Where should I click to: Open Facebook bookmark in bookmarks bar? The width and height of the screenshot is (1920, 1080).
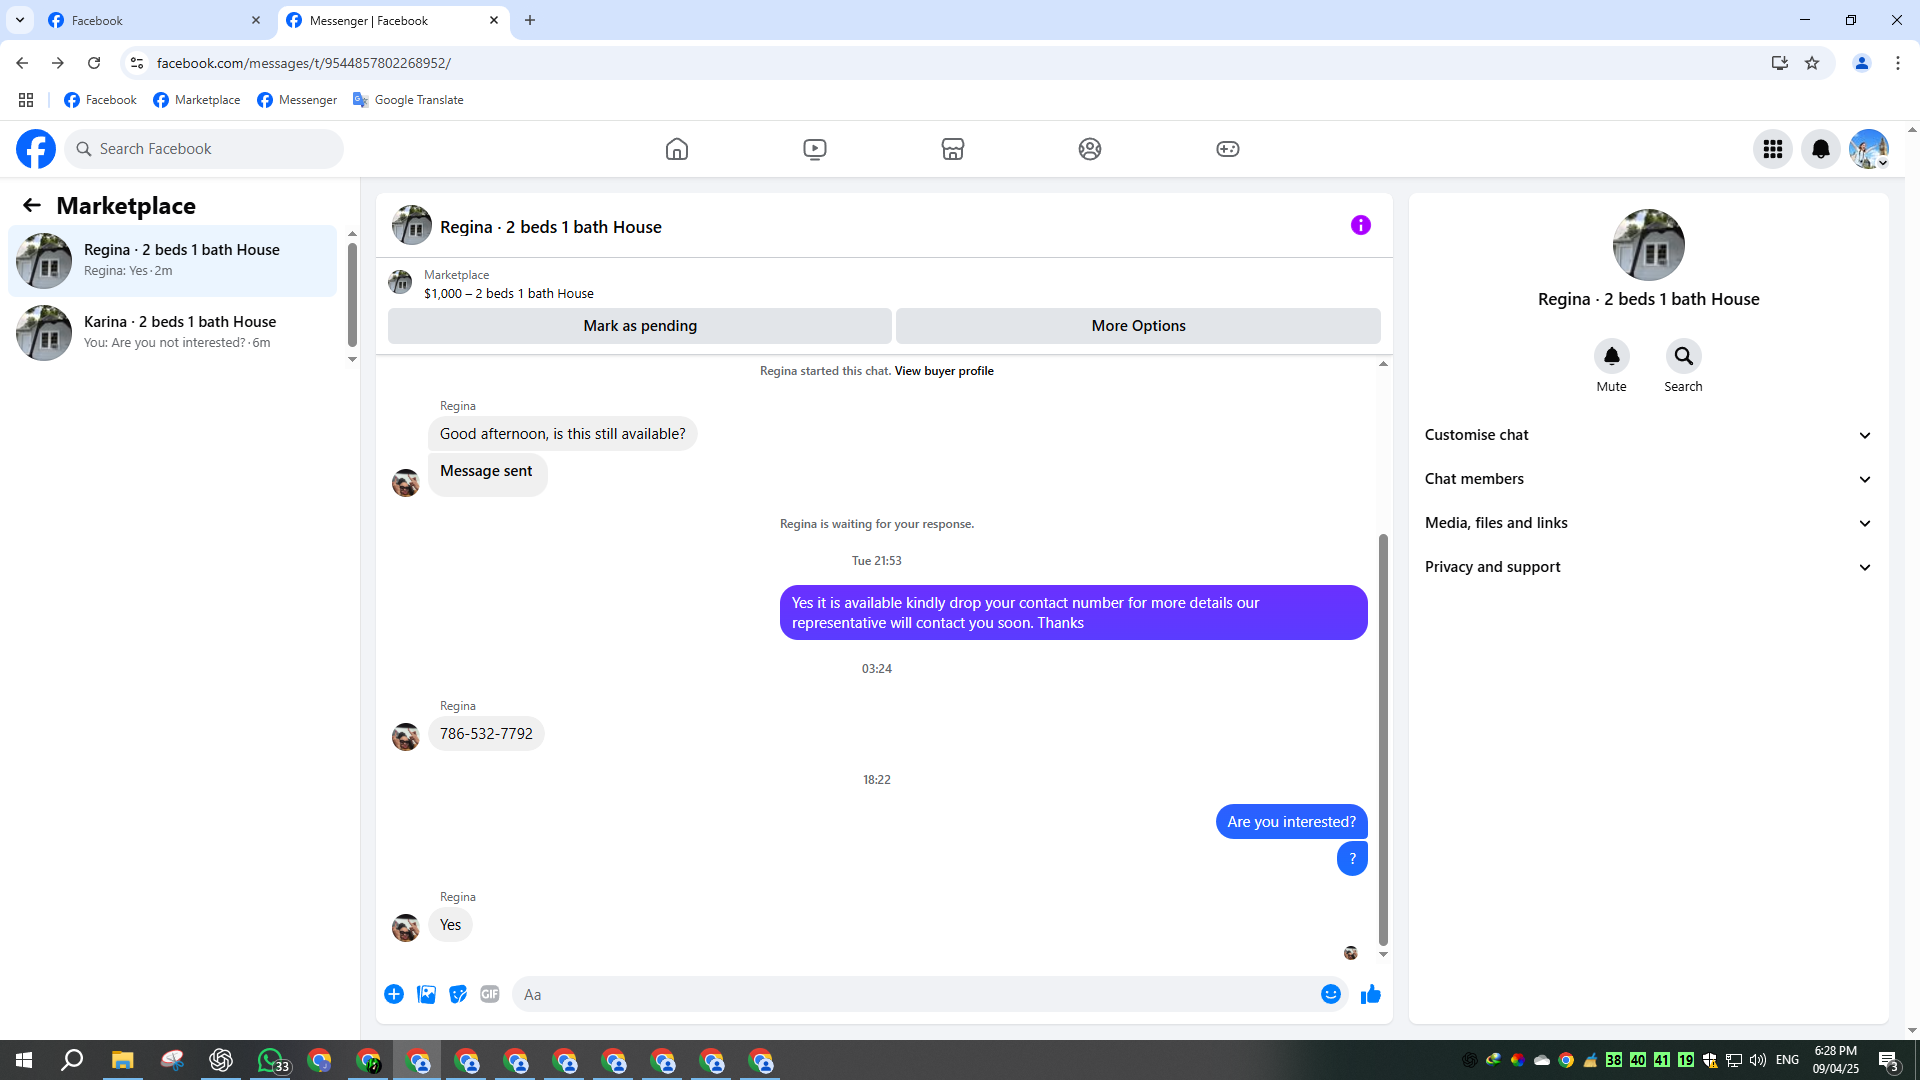[100, 100]
